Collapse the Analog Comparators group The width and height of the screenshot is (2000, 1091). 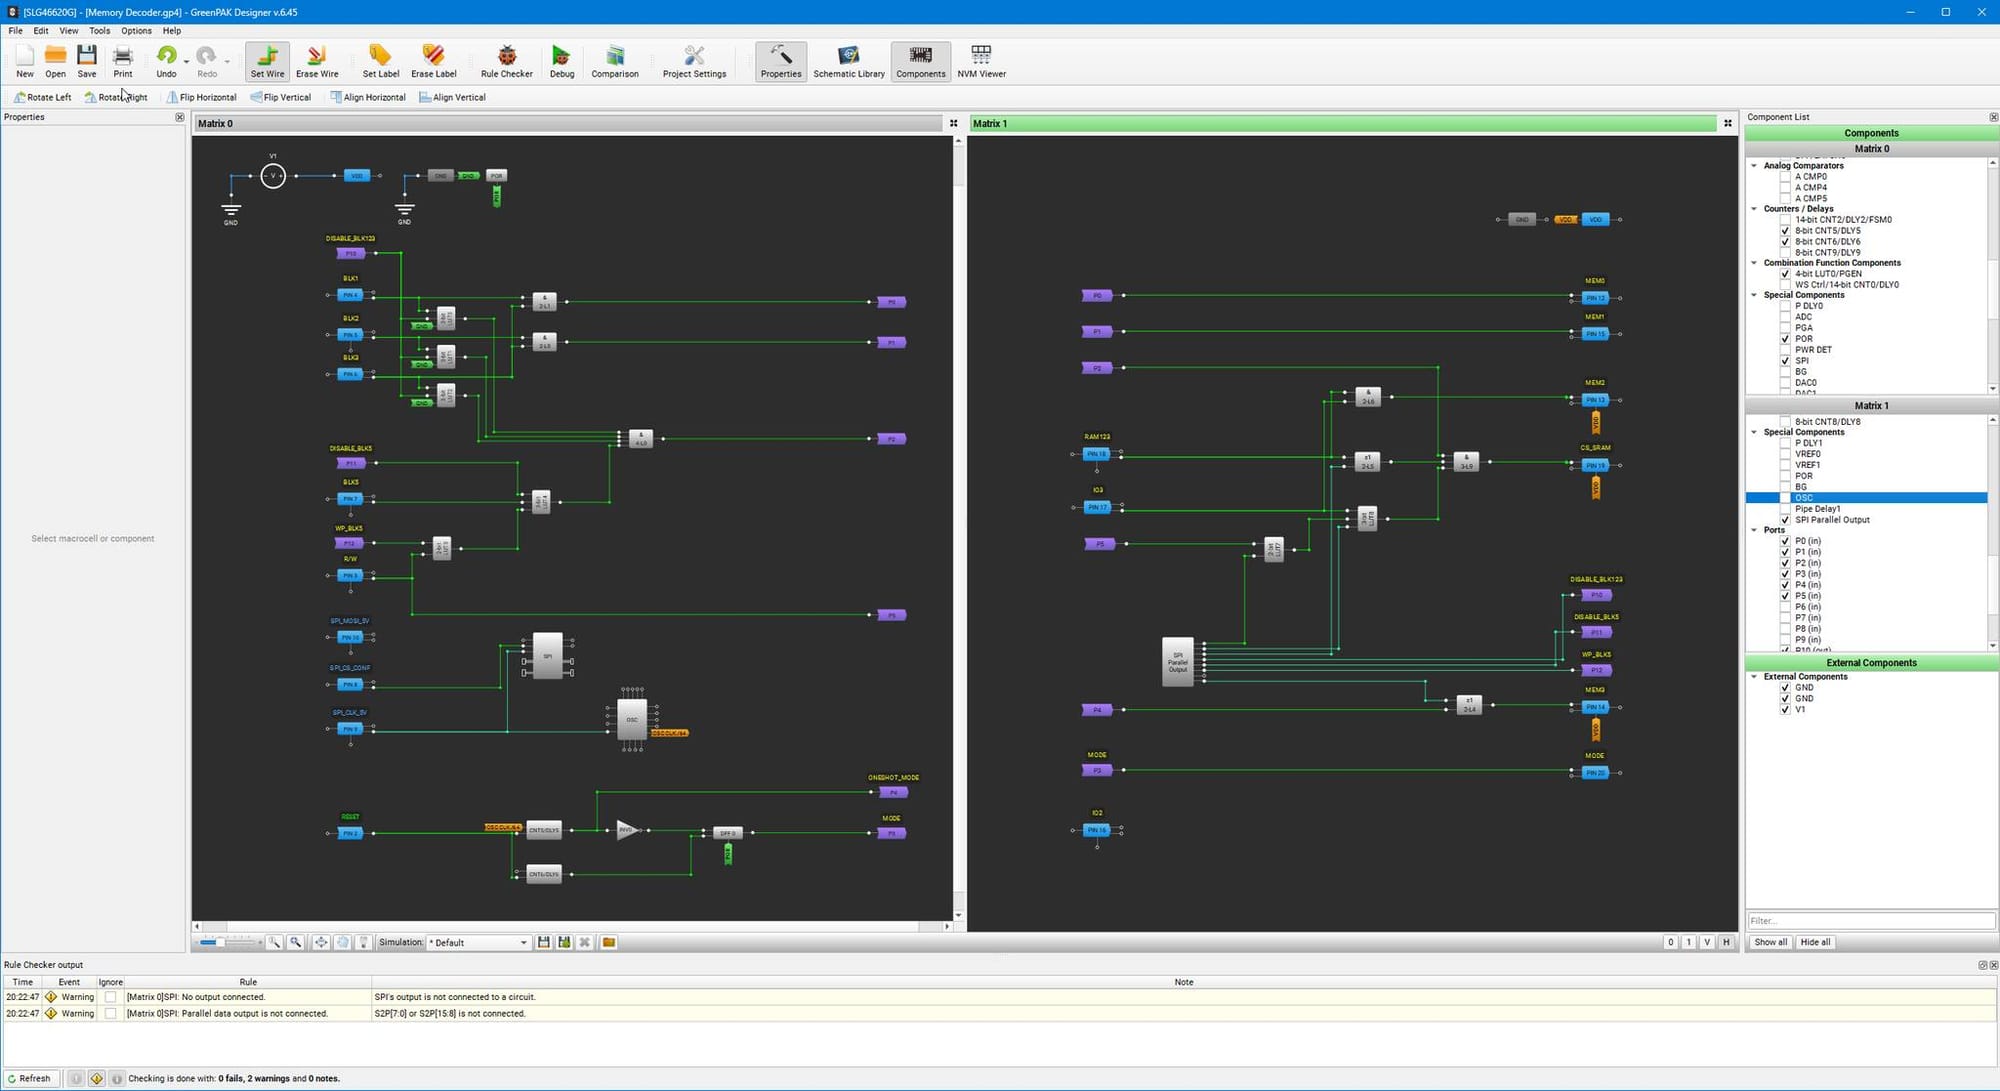1754,165
